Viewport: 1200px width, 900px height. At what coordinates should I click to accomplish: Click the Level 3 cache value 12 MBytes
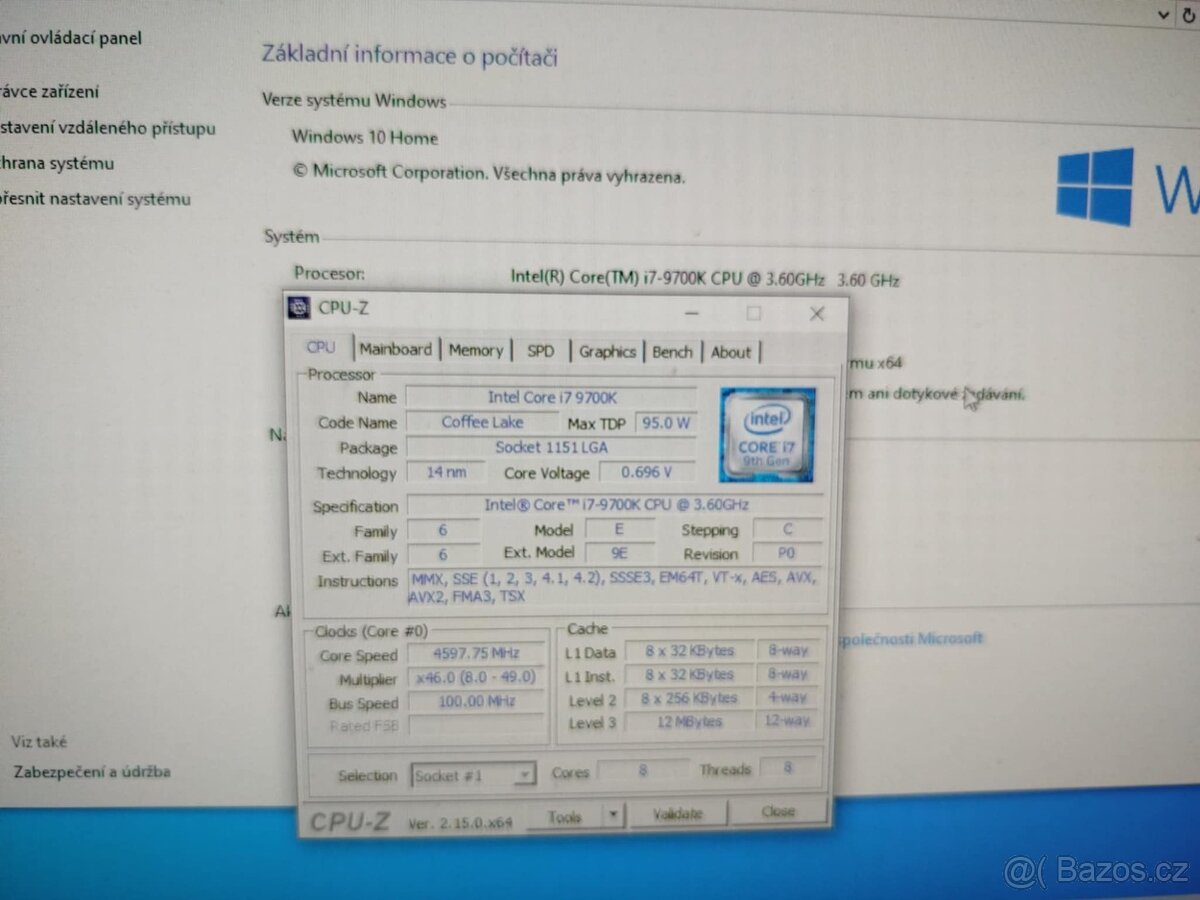tap(689, 721)
